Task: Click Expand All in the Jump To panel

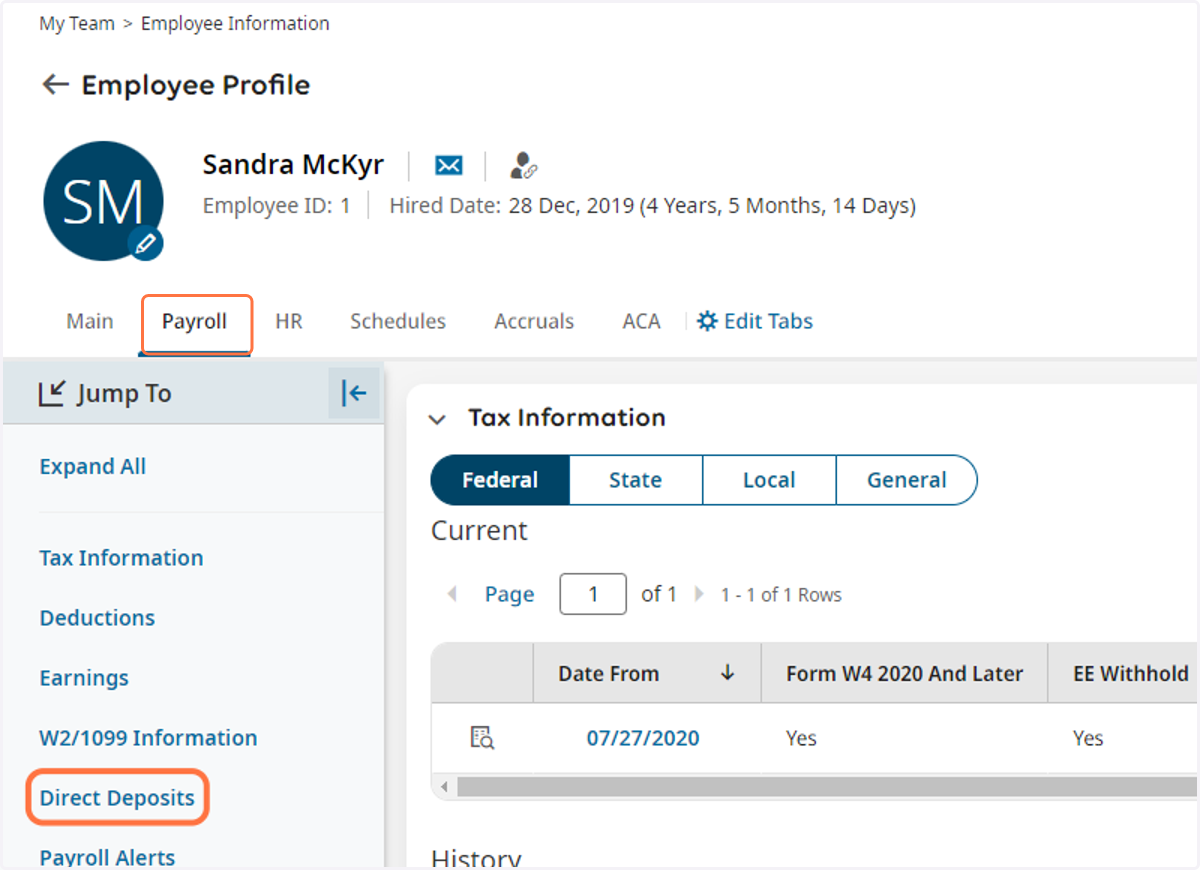Action: click(x=93, y=467)
